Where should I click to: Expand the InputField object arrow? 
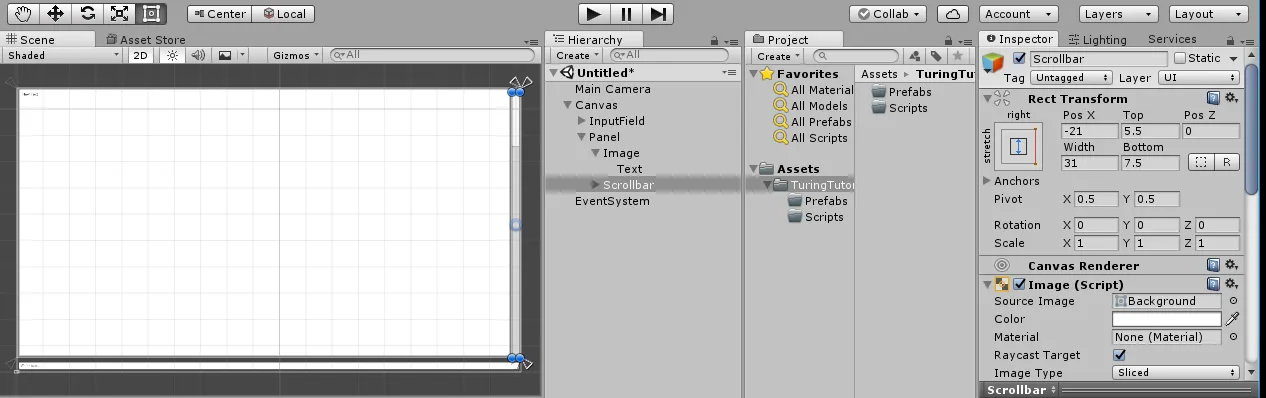point(582,121)
